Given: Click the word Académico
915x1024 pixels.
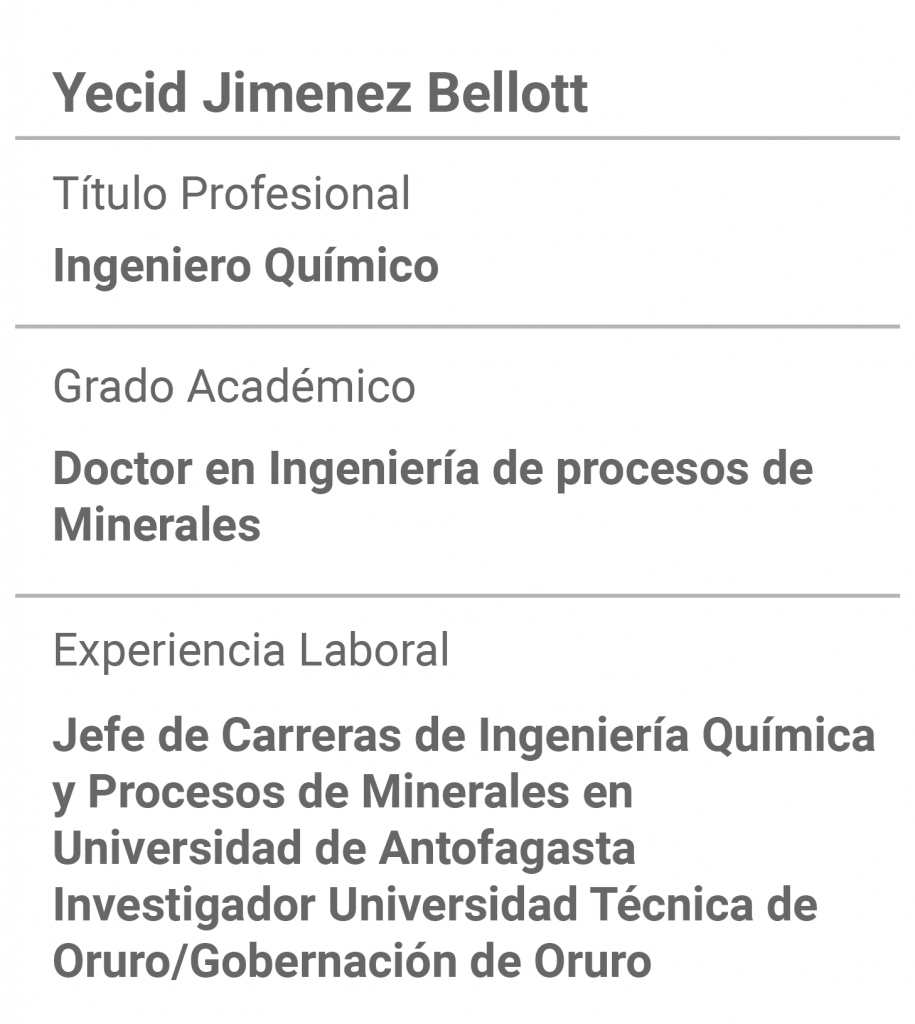Looking at the screenshot, I should click(x=301, y=386).
